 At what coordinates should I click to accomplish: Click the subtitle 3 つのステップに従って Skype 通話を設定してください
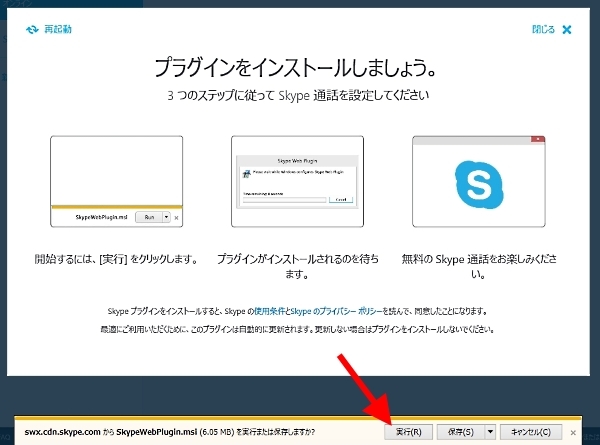point(298,95)
